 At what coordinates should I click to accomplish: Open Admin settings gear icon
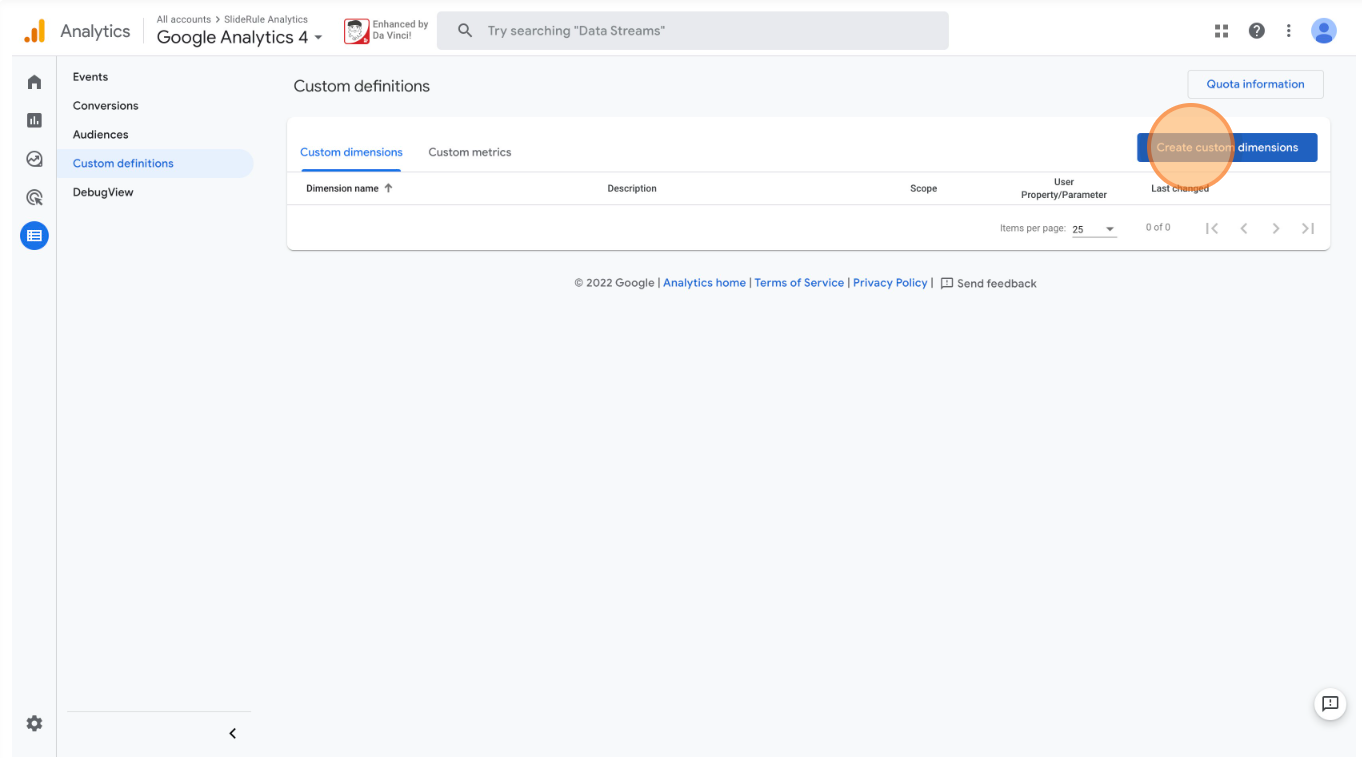click(x=34, y=723)
